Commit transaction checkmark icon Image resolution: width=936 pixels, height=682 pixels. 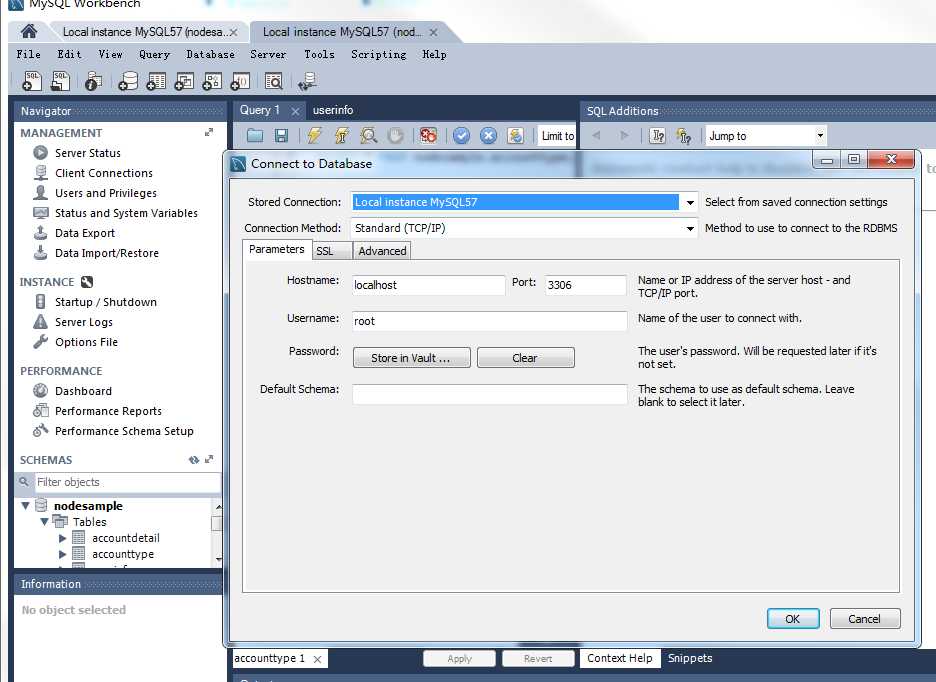461,136
